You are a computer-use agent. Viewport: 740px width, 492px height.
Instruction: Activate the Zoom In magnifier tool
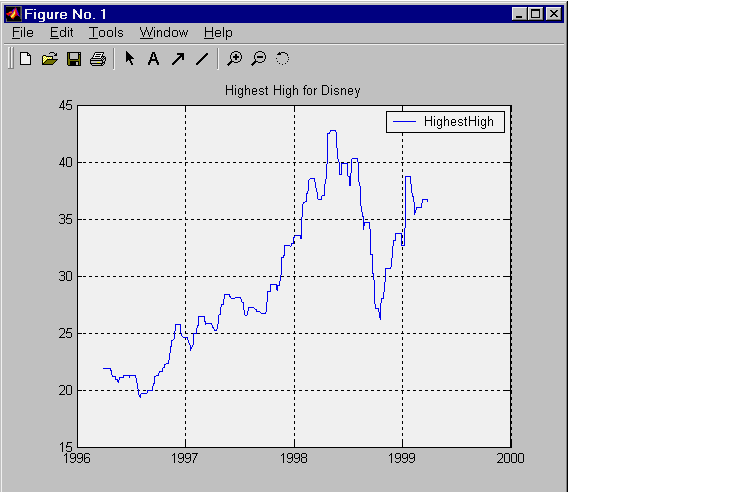[234, 59]
